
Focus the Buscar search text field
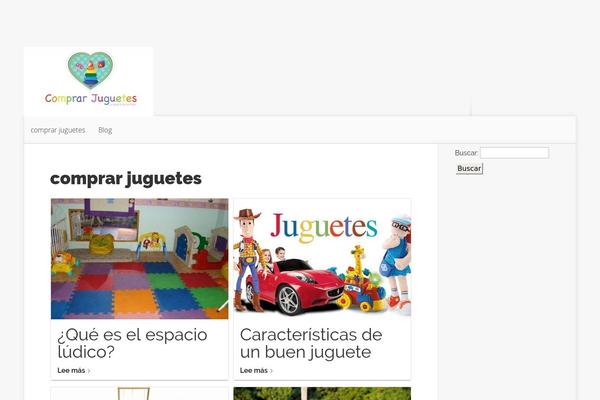point(514,153)
